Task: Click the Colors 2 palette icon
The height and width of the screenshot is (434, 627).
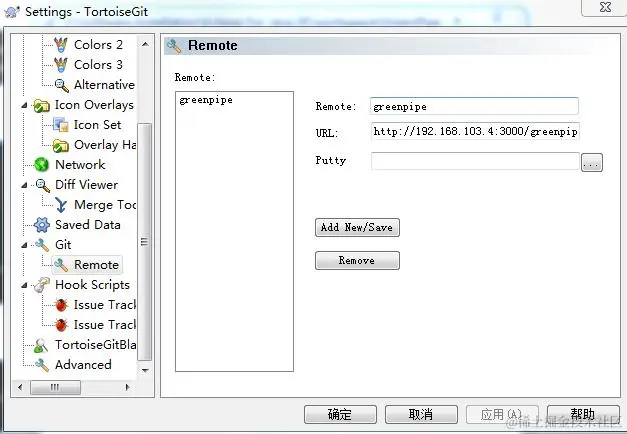Action: [61, 45]
